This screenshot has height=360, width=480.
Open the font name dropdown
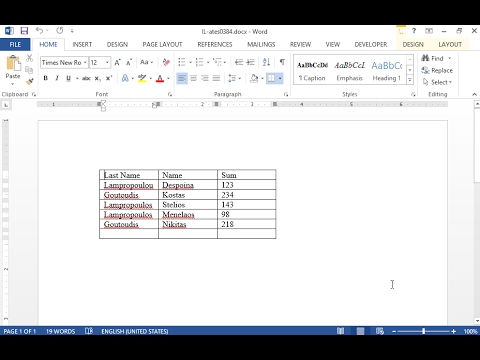tap(85, 63)
